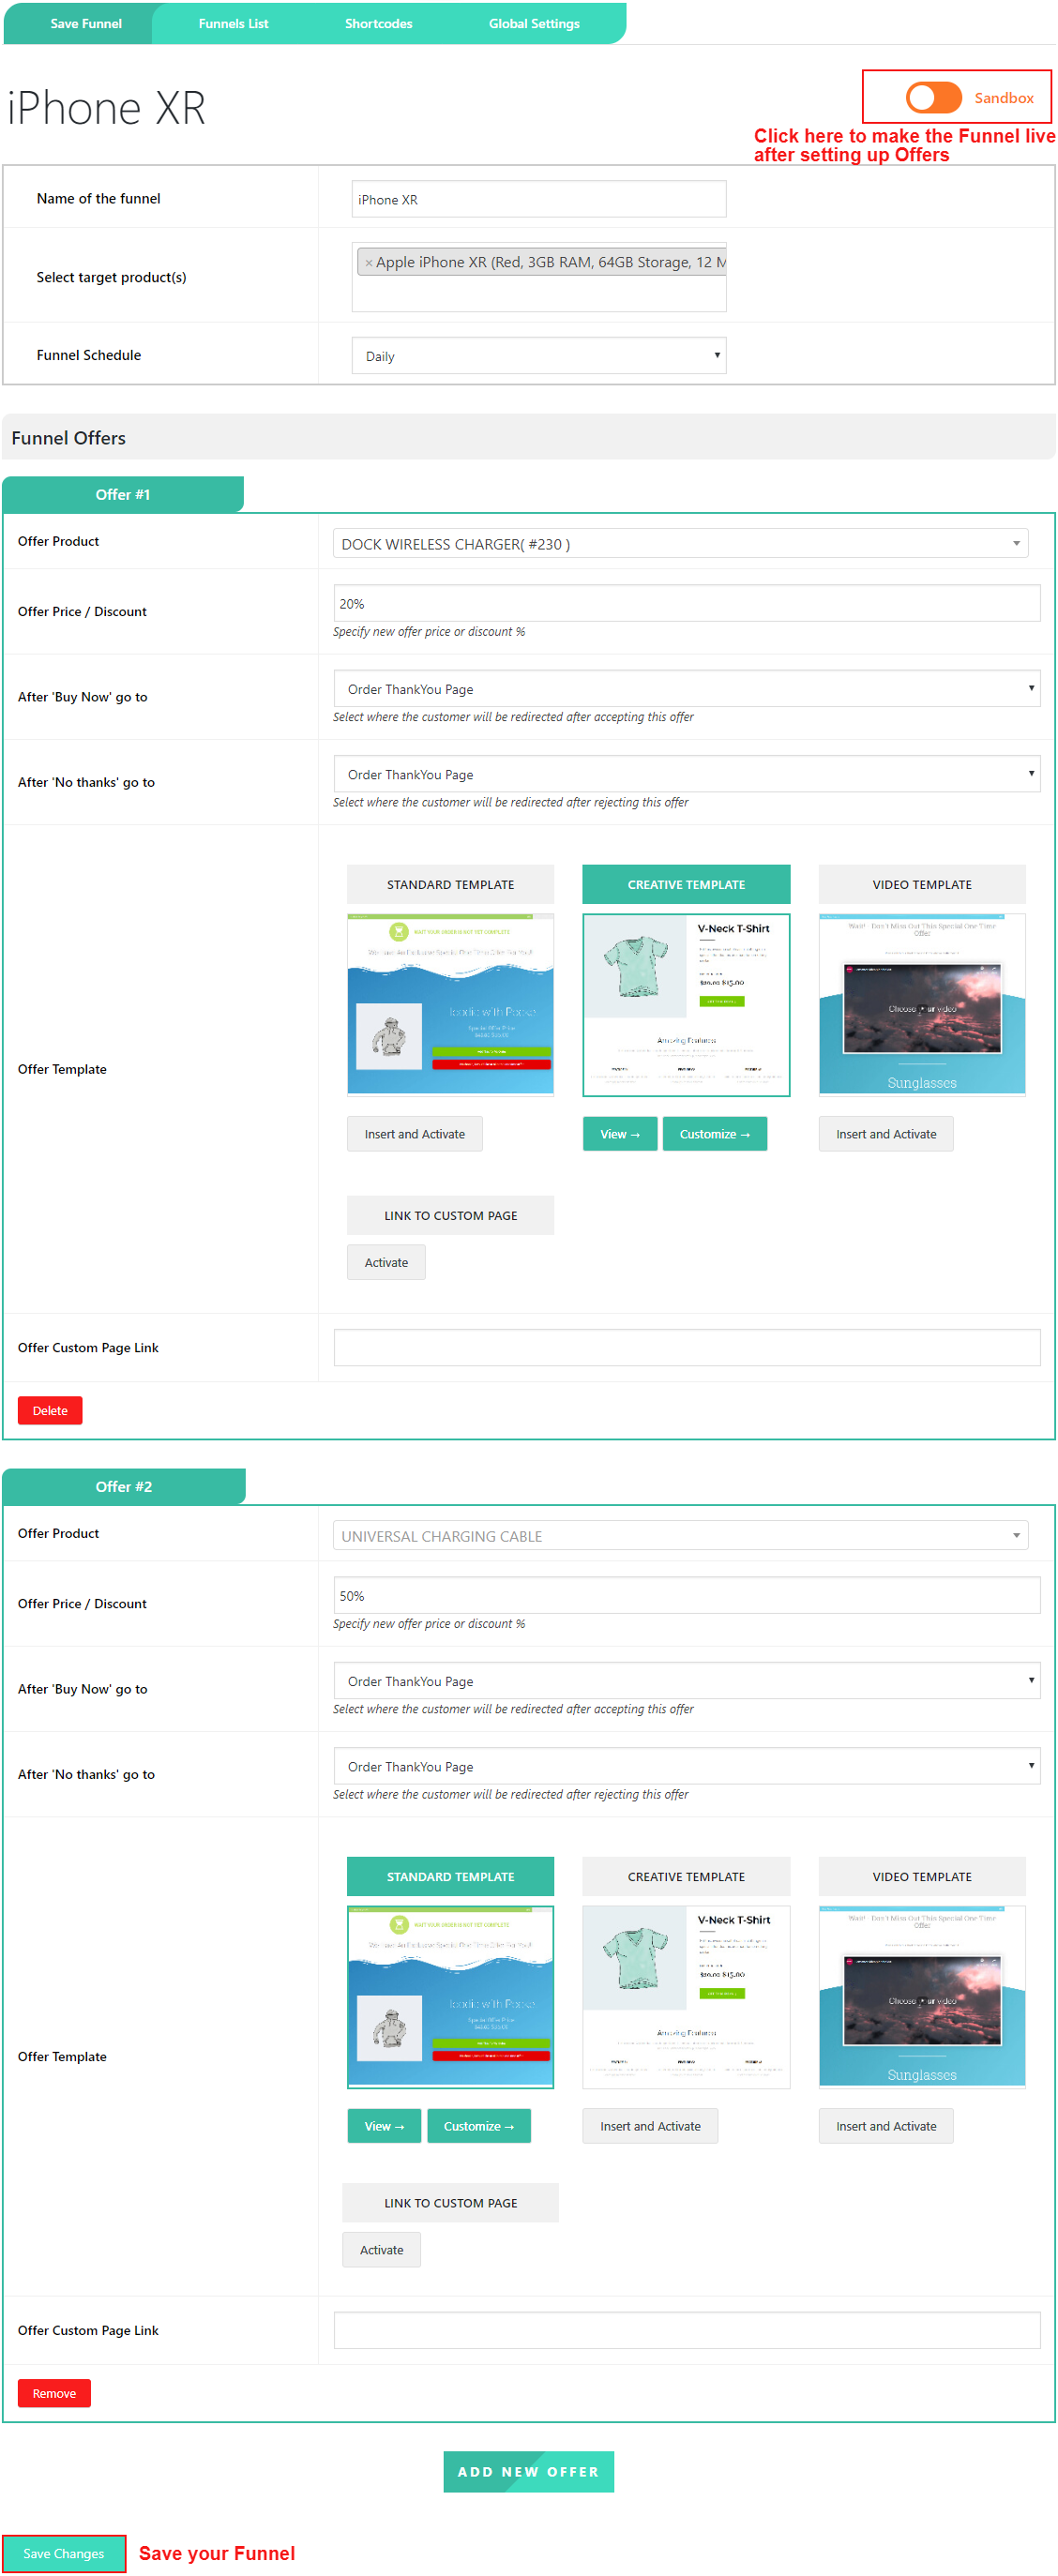The height and width of the screenshot is (2576, 1058).
Task: Open Offer #1 After 'Buy Now' dropdown
Action: 686,689
